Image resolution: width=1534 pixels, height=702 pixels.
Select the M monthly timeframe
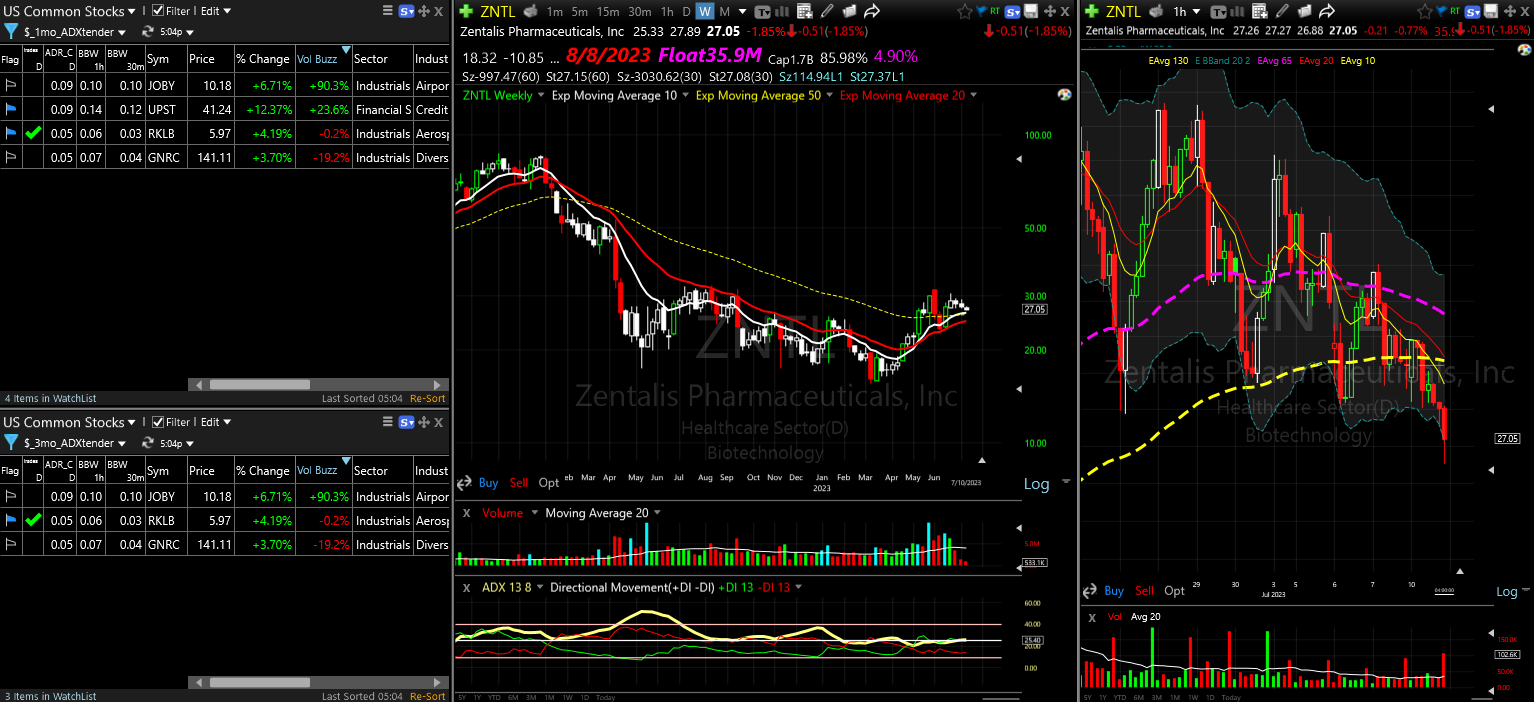pos(724,12)
